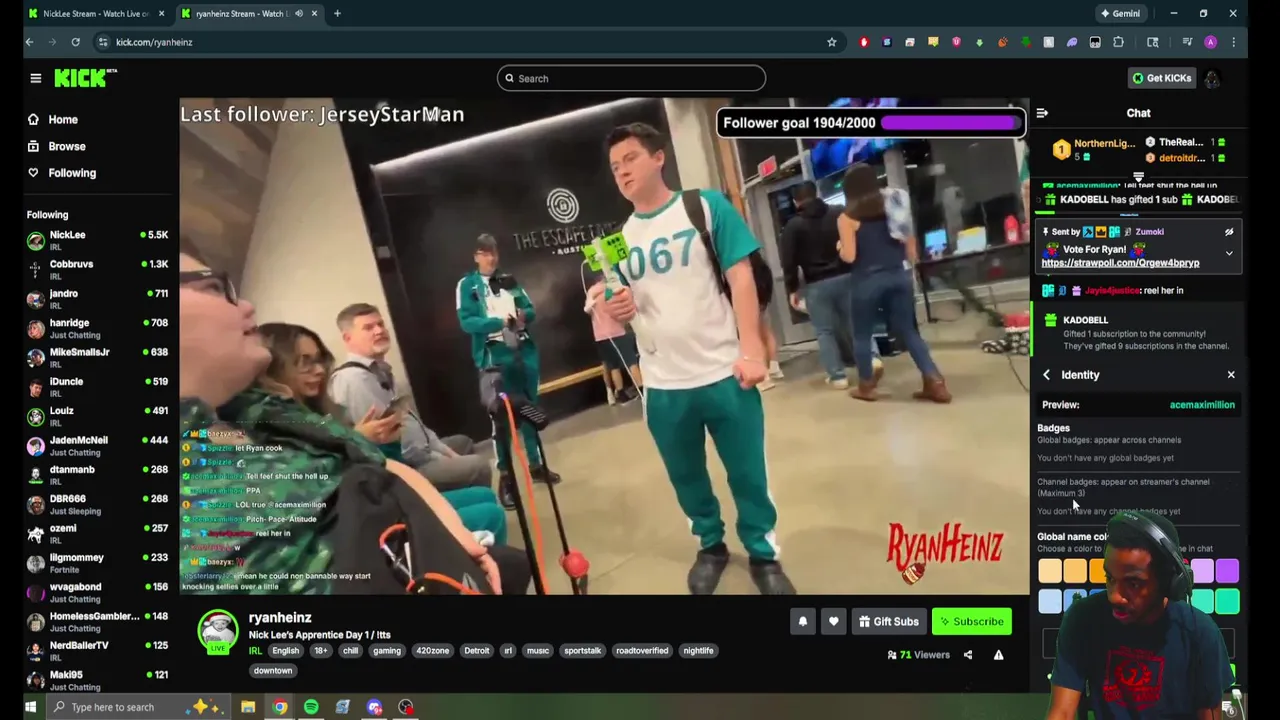Image resolution: width=1280 pixels, height=720 pixels.
Task: Open the Chrome extensions puzzle icon
Action: (1118, 42)
